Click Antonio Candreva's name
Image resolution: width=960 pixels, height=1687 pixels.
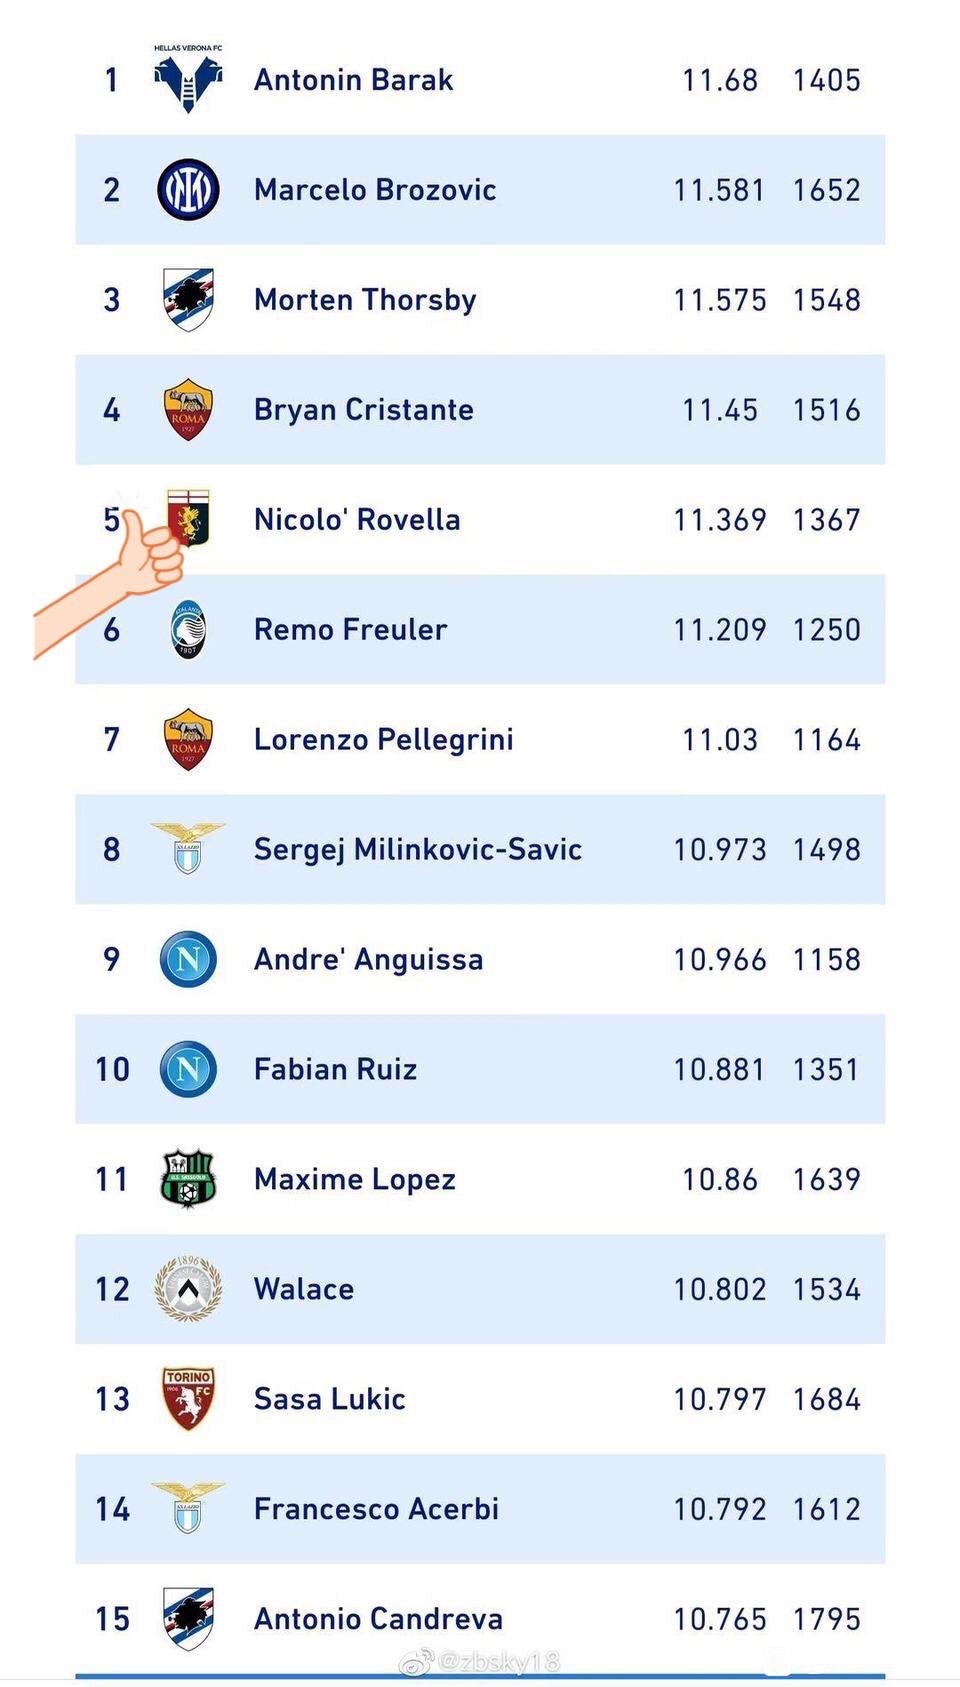coord(378,1619)
